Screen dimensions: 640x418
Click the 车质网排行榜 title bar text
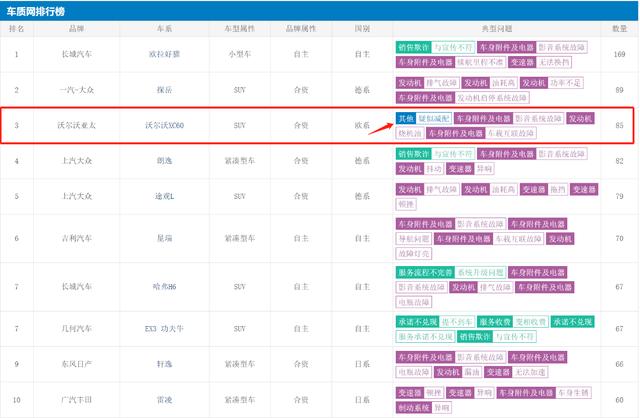(36, 11)
